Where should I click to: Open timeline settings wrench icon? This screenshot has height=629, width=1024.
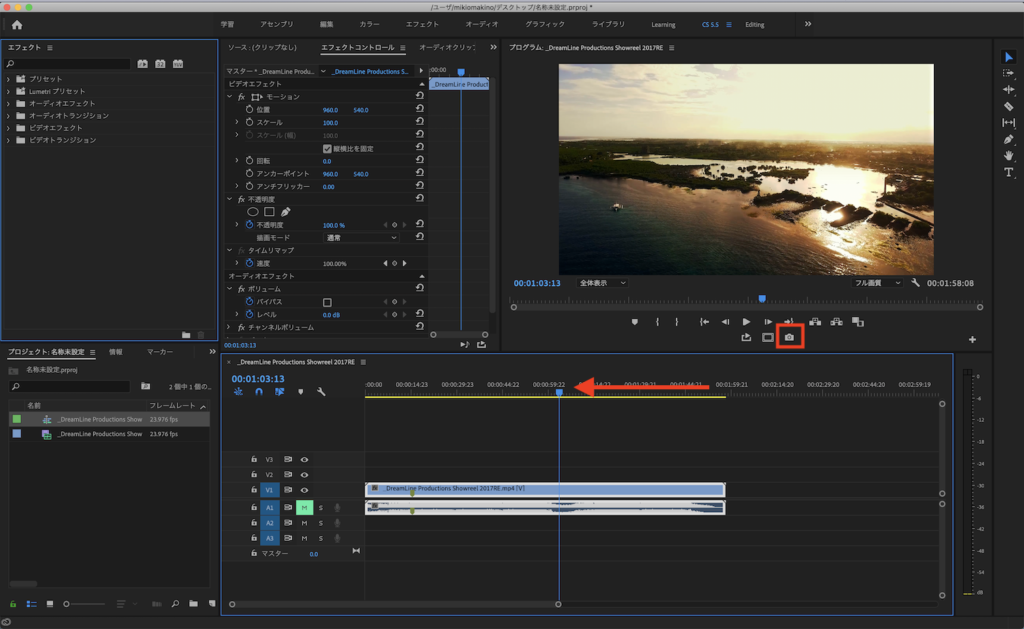pyautogui.click(x=321, y=392)
